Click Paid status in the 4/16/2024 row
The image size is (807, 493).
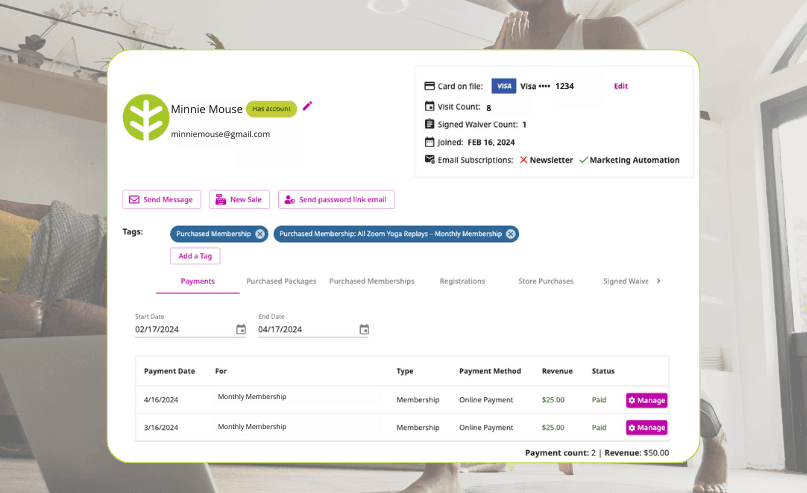click(x=599, y=400)
